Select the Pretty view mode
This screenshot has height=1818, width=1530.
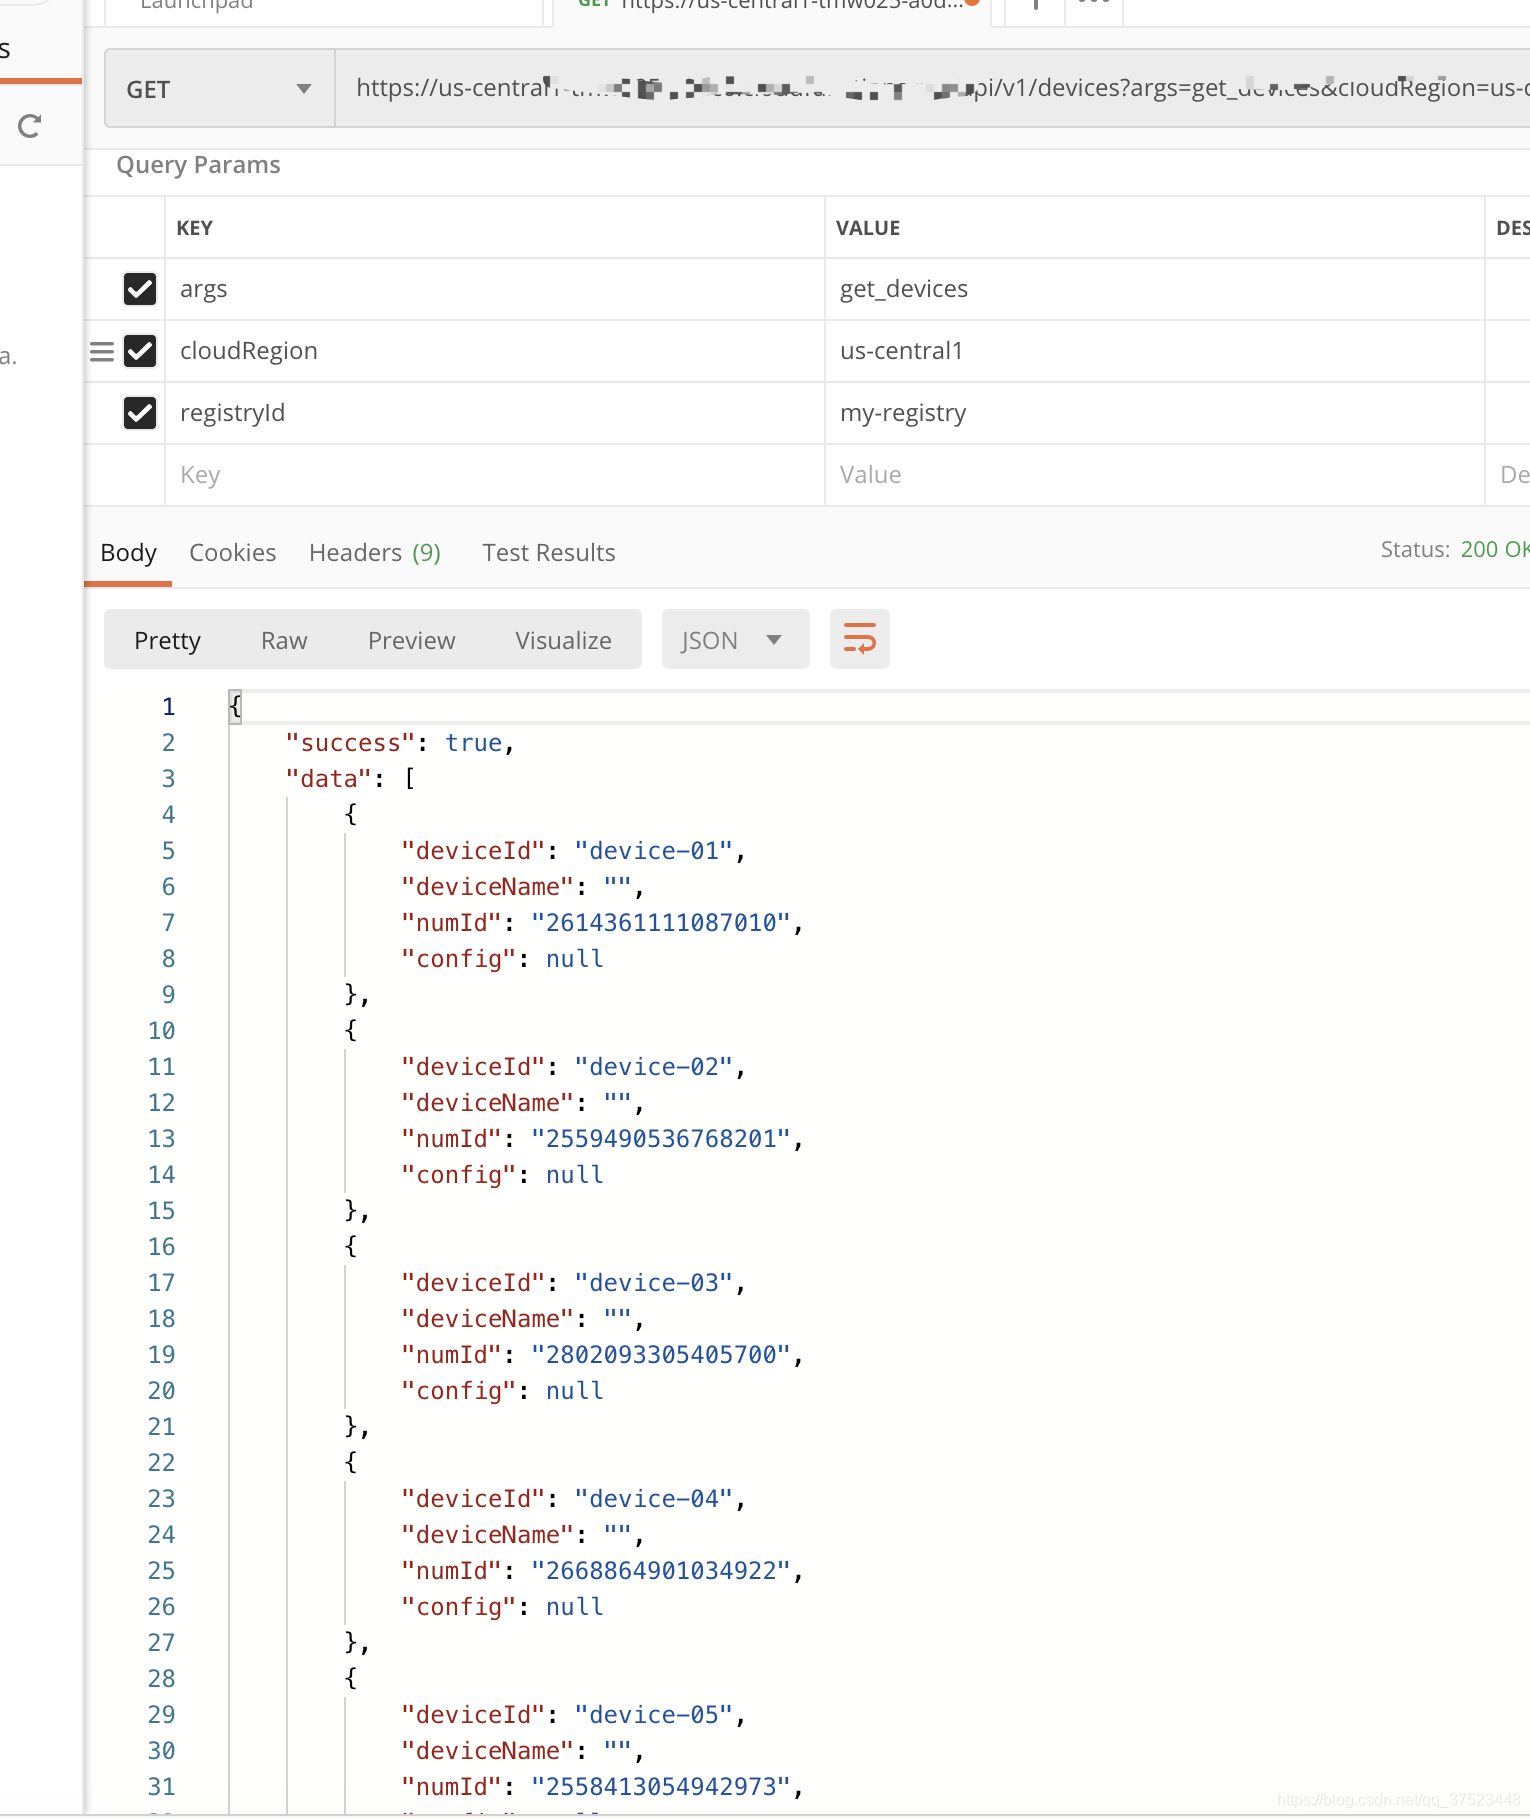[167, 640]
